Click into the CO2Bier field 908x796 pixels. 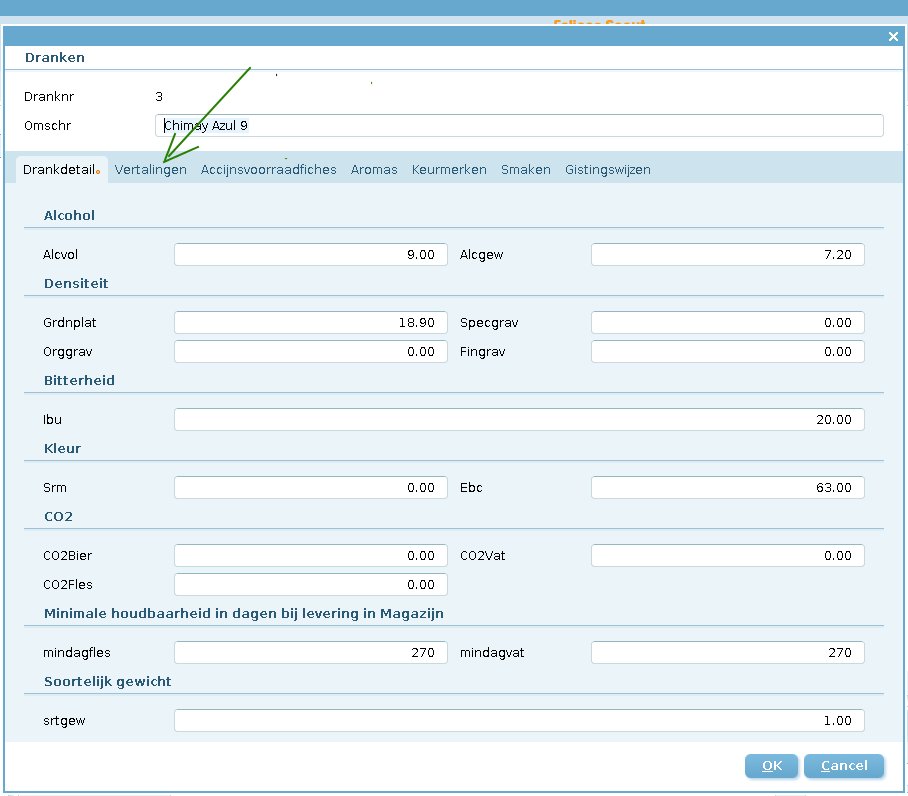click(x=311, y=556)
